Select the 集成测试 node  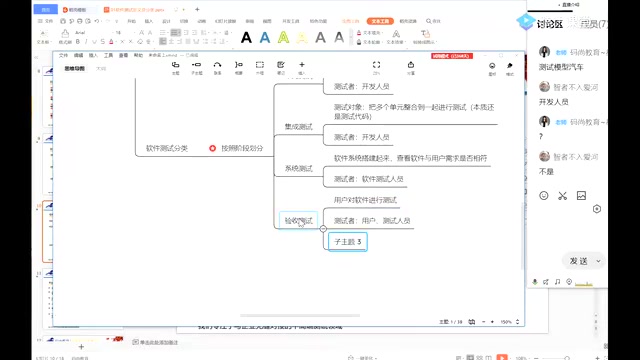coord(298,127)
